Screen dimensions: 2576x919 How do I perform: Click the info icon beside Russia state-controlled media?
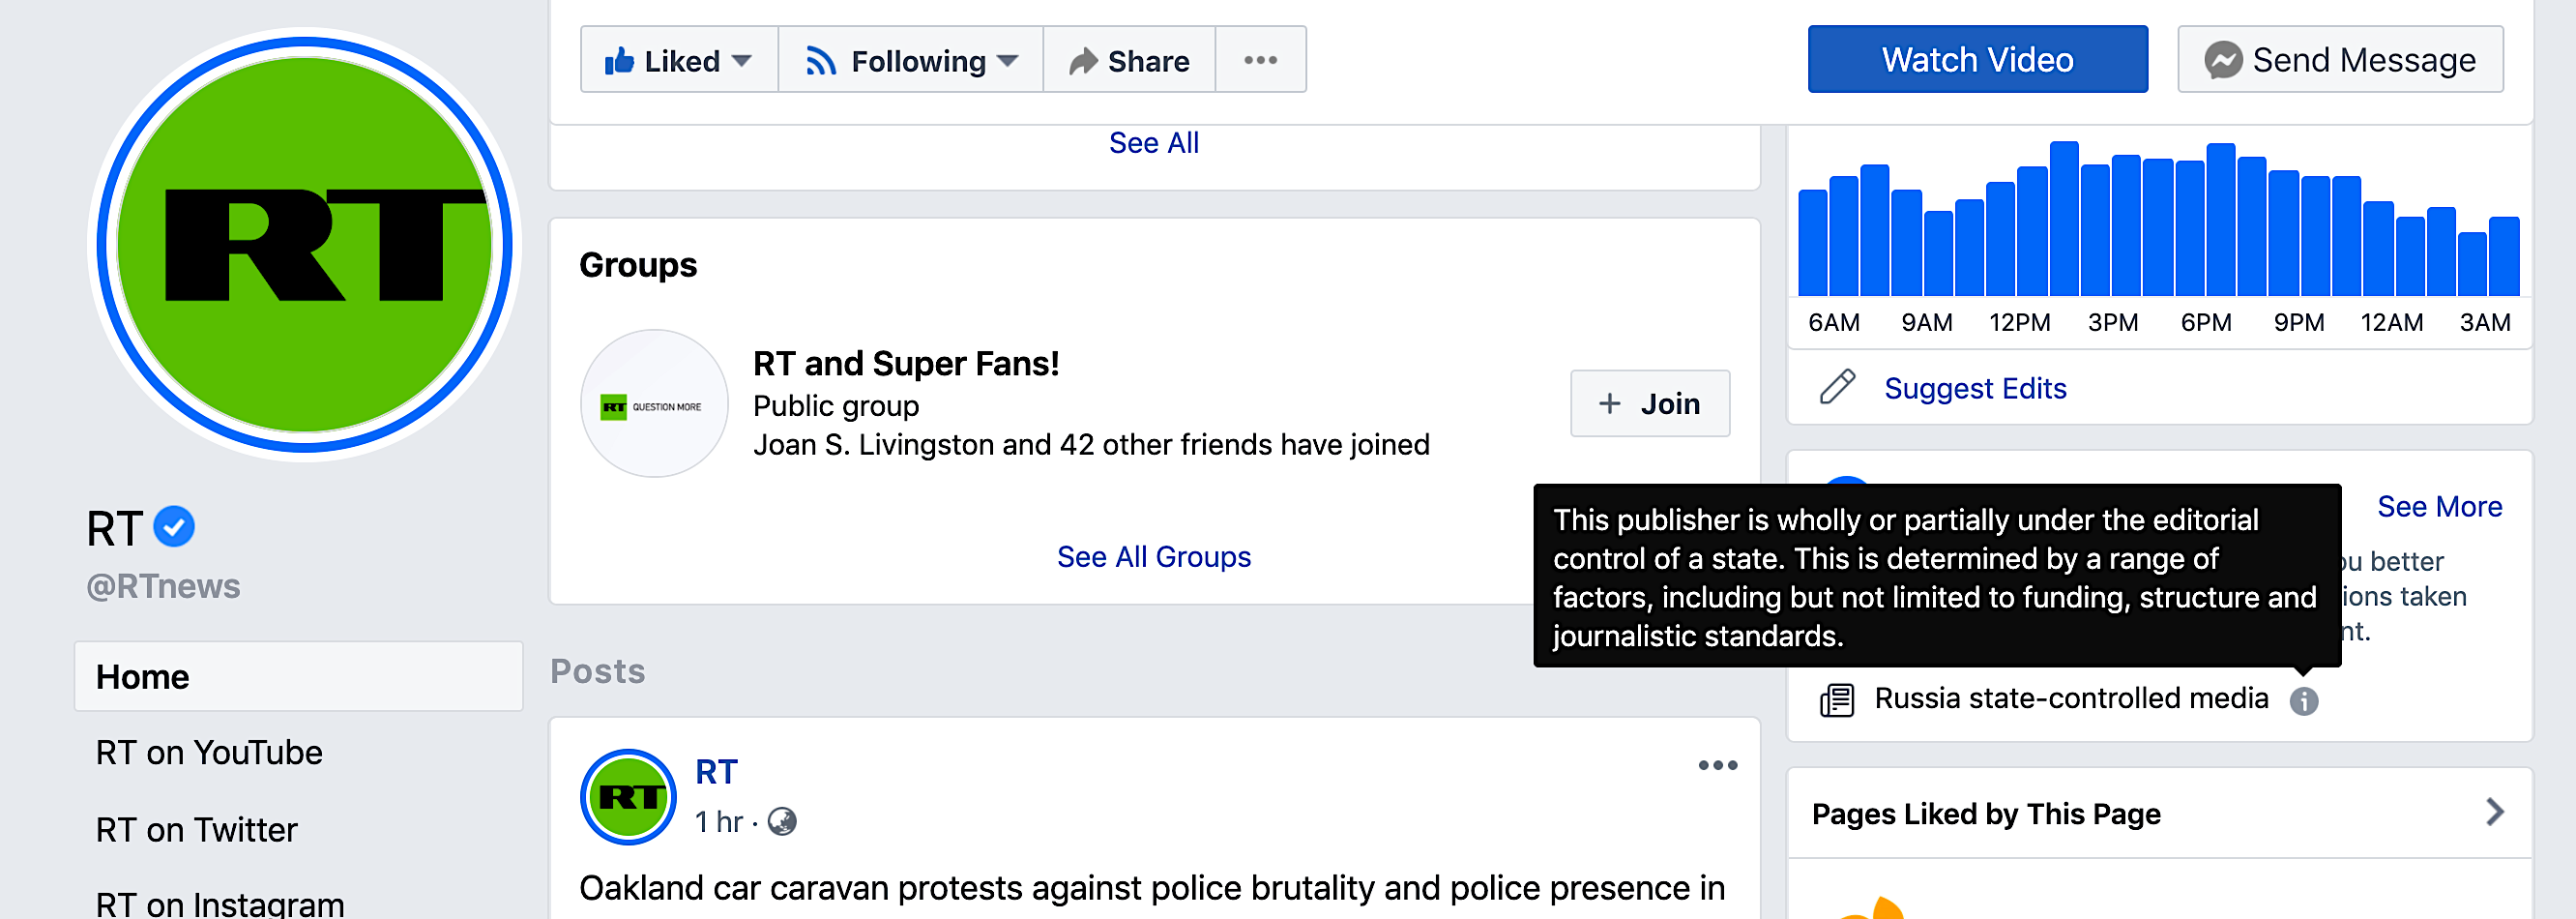pyautogui.click(x=2303, y=701)
